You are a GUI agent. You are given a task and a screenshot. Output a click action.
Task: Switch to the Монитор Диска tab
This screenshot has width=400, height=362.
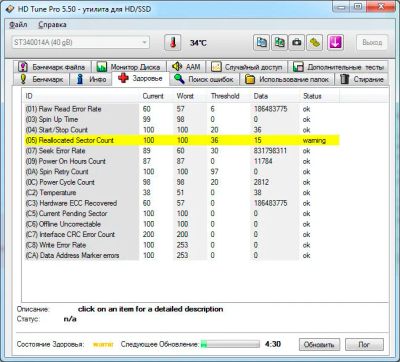(x=130, y=67)
